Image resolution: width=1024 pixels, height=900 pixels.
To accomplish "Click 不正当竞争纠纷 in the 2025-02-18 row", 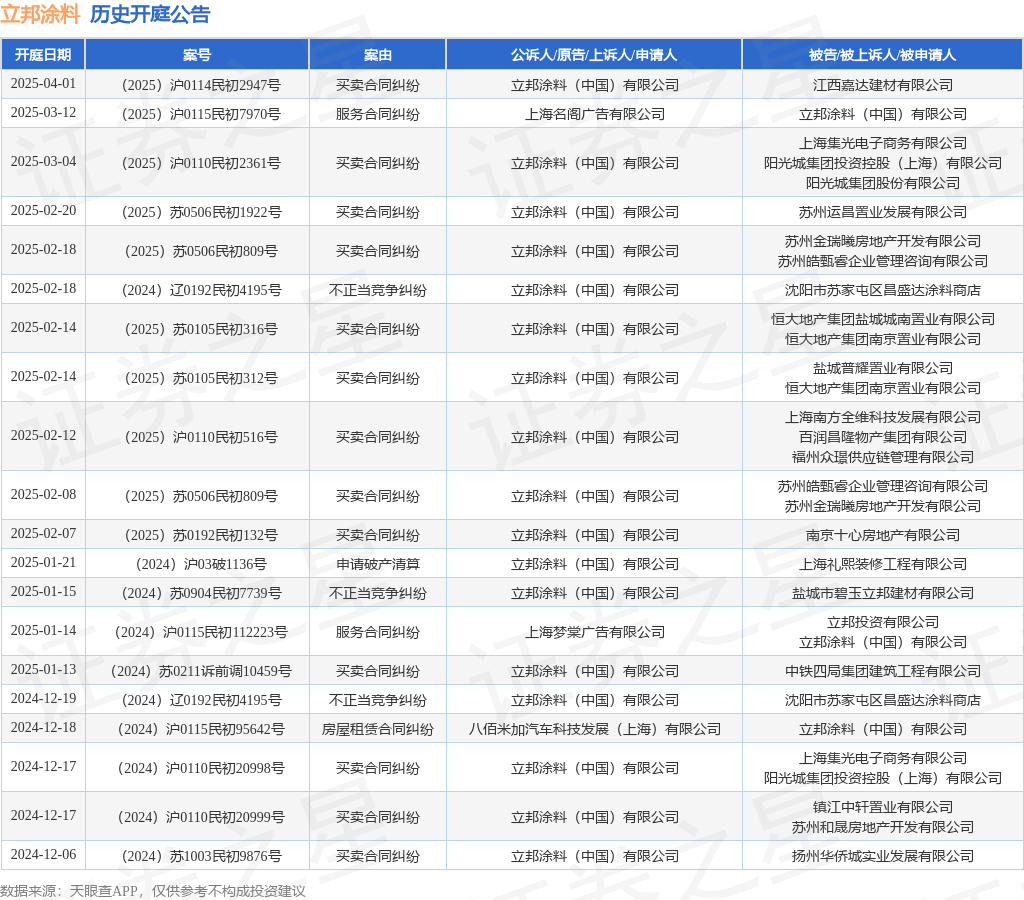I will 377,290.
